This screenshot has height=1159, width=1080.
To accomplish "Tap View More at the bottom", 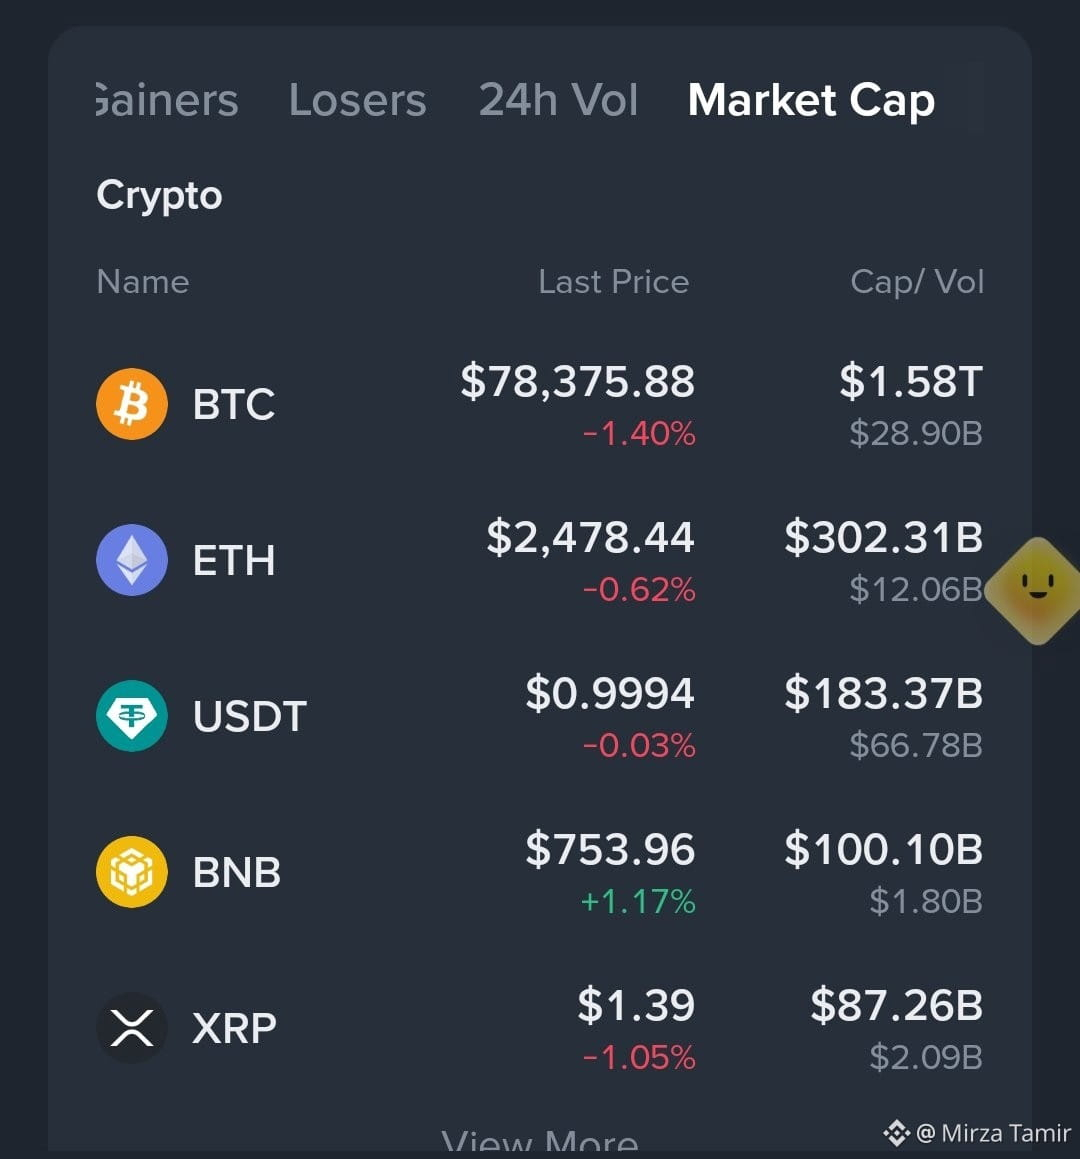I will coord(540,1141).
